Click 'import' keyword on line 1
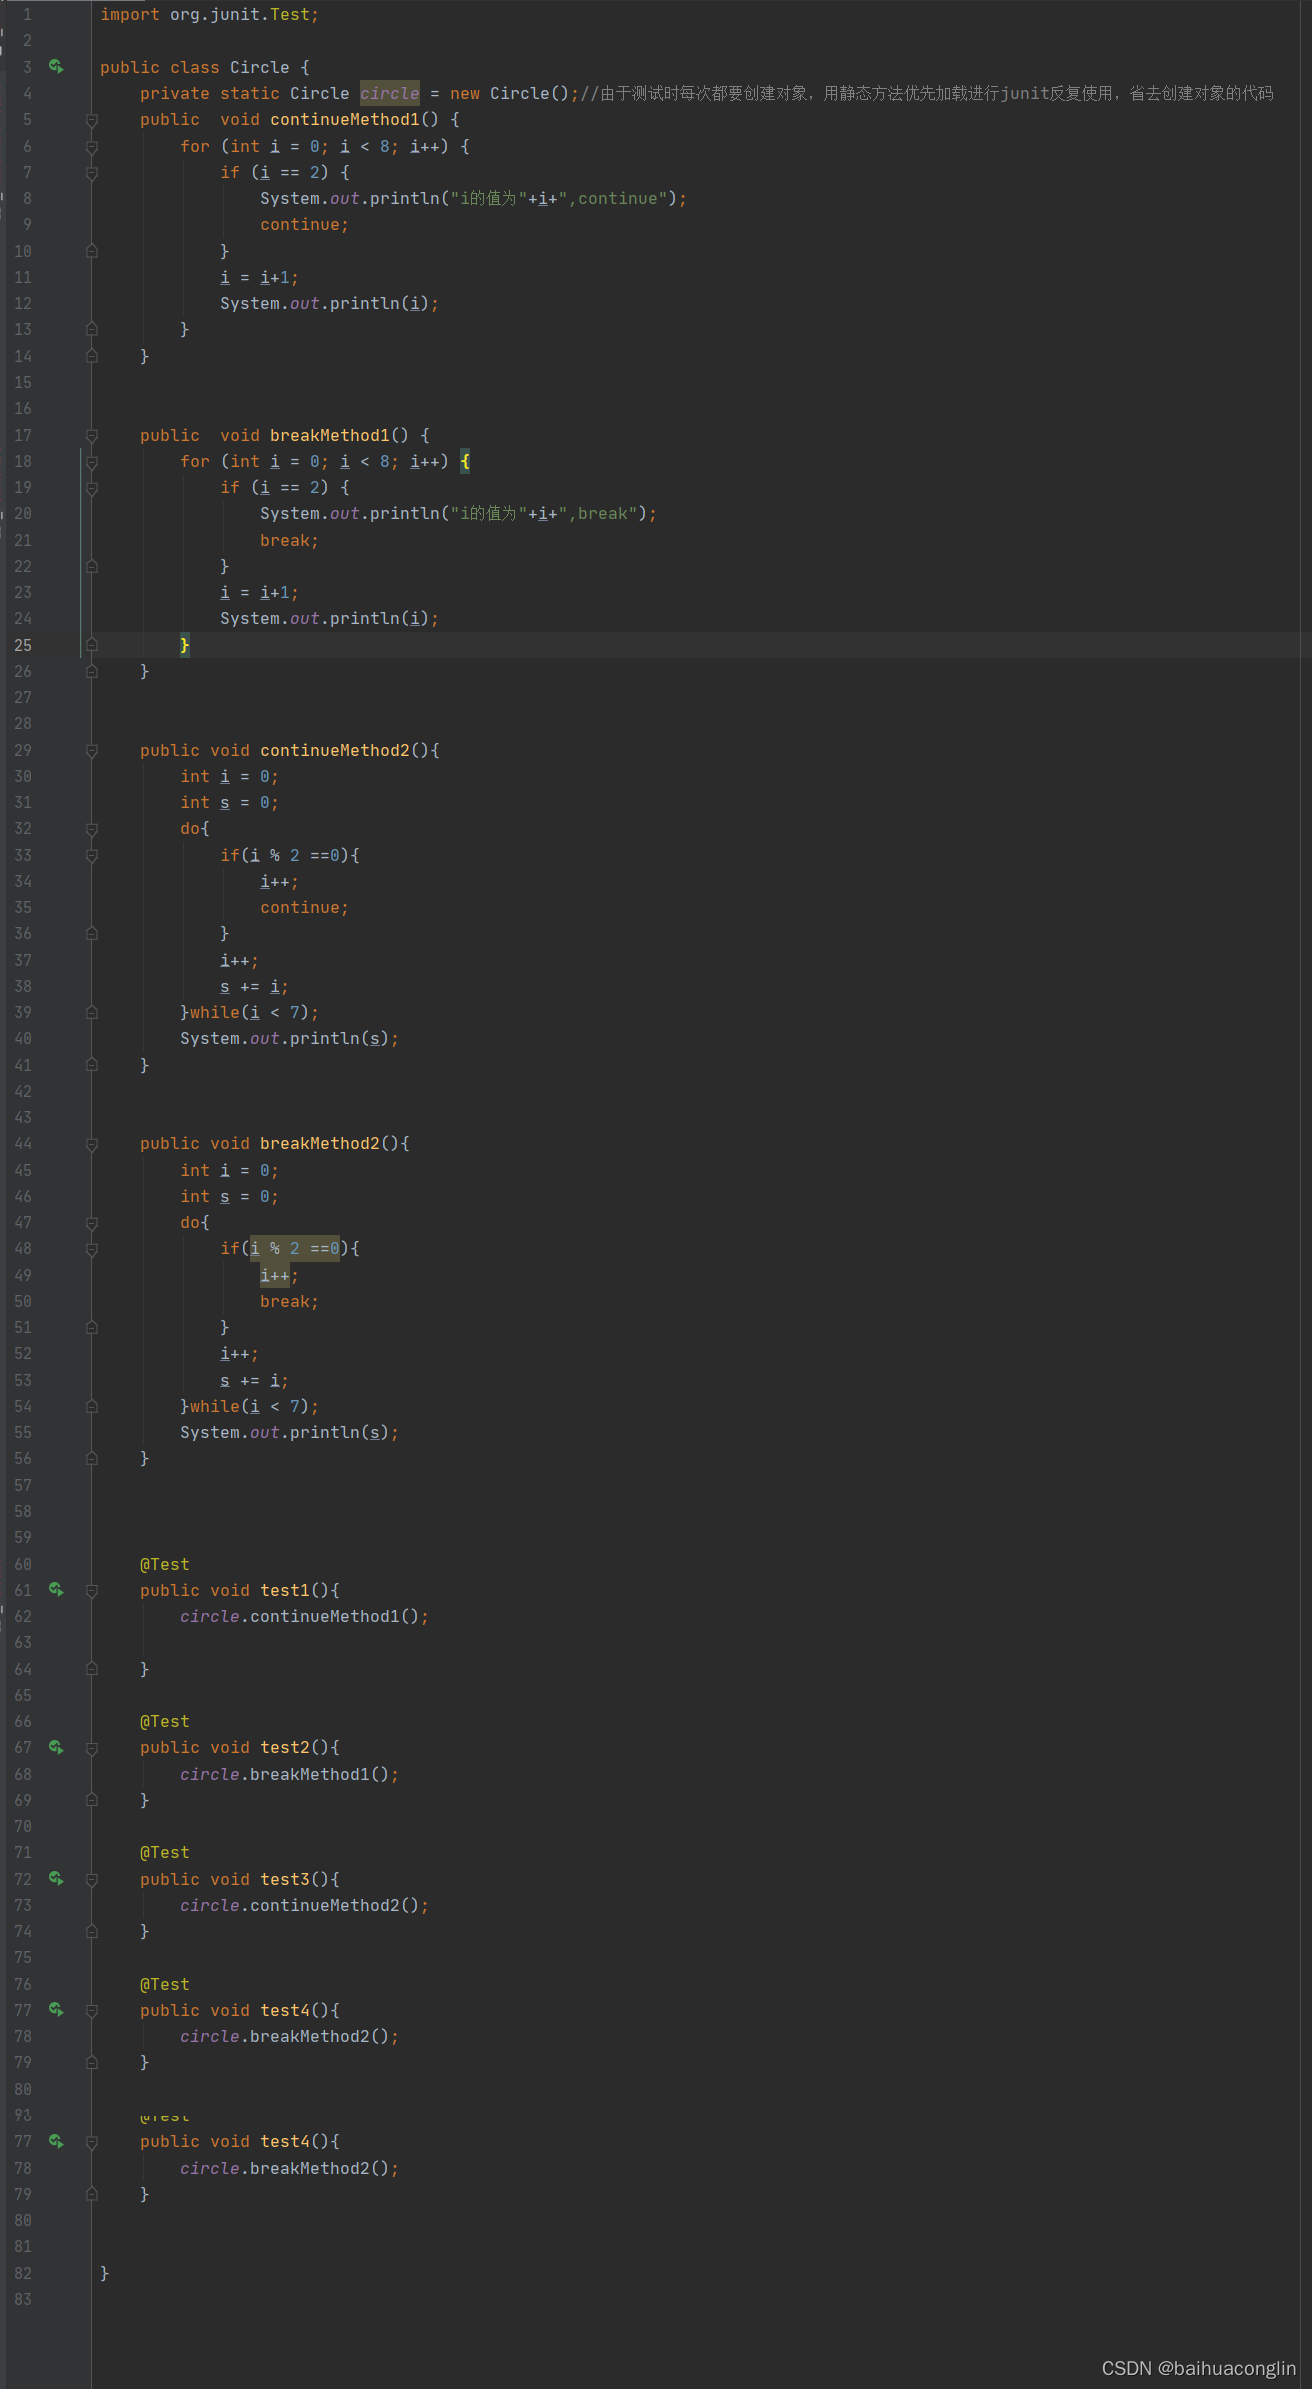The width and height of the screenshot is (1312, 2389). click(130, 14)
